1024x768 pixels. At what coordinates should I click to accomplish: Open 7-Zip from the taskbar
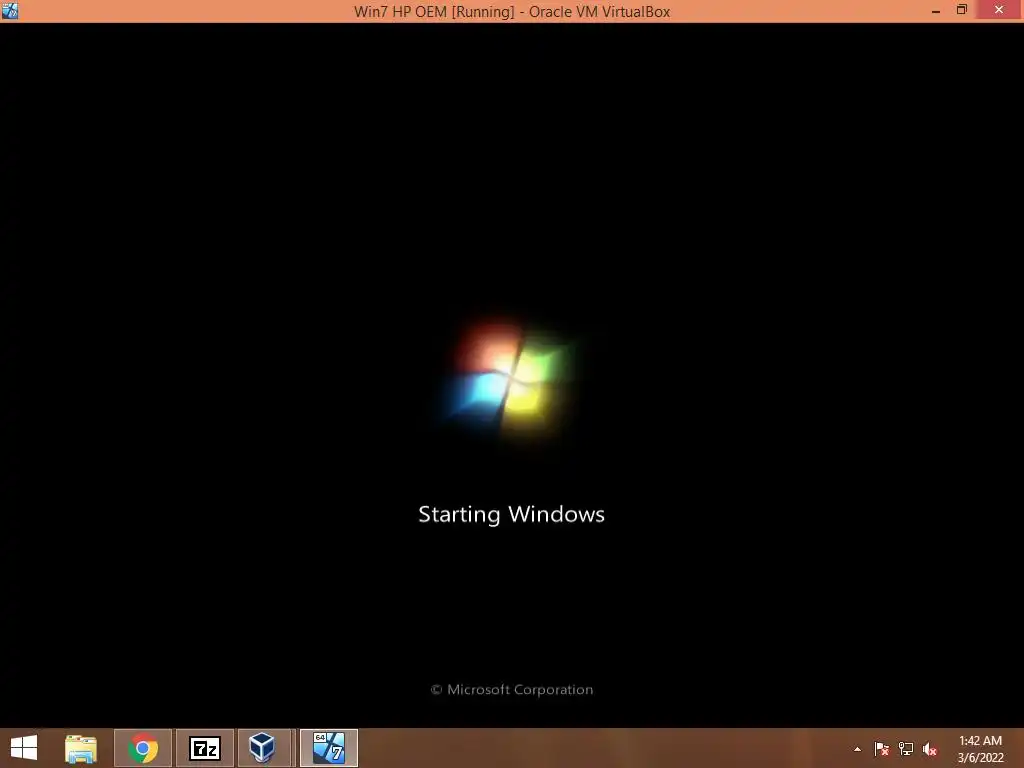pyautogui.click(x=204, y=748)
